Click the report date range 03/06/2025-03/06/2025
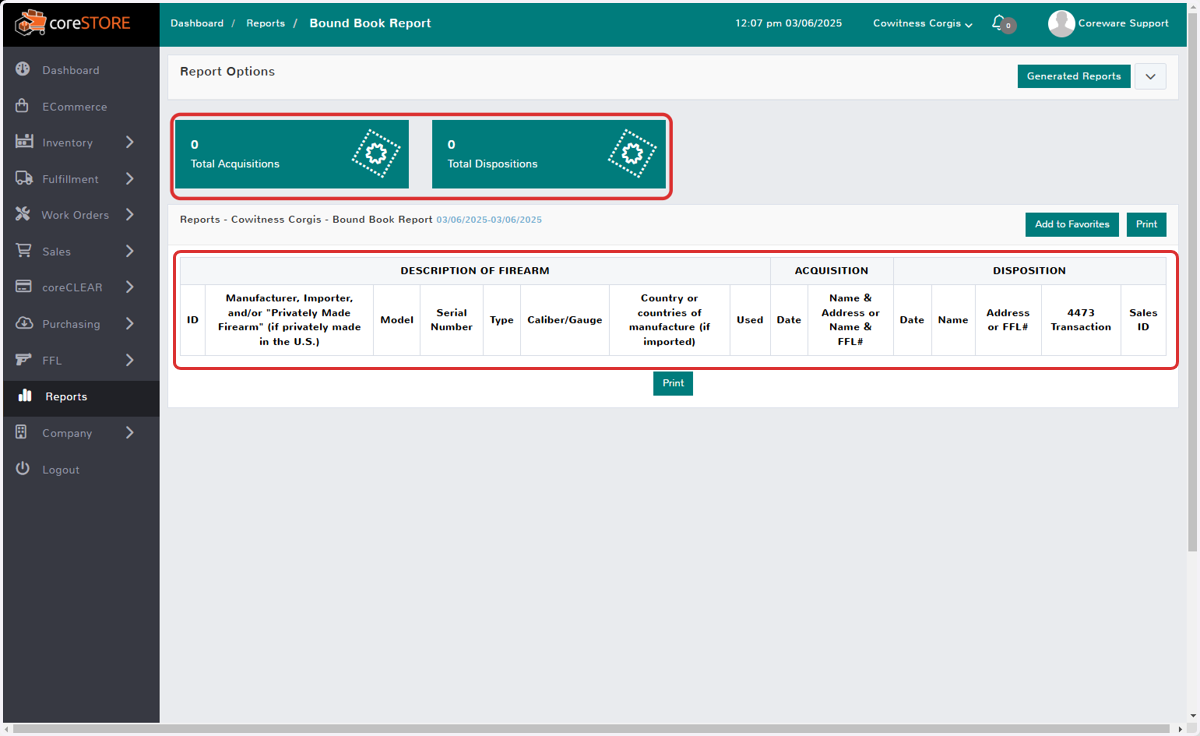Viewport: 1200px width, 736px height. (489, 220)
